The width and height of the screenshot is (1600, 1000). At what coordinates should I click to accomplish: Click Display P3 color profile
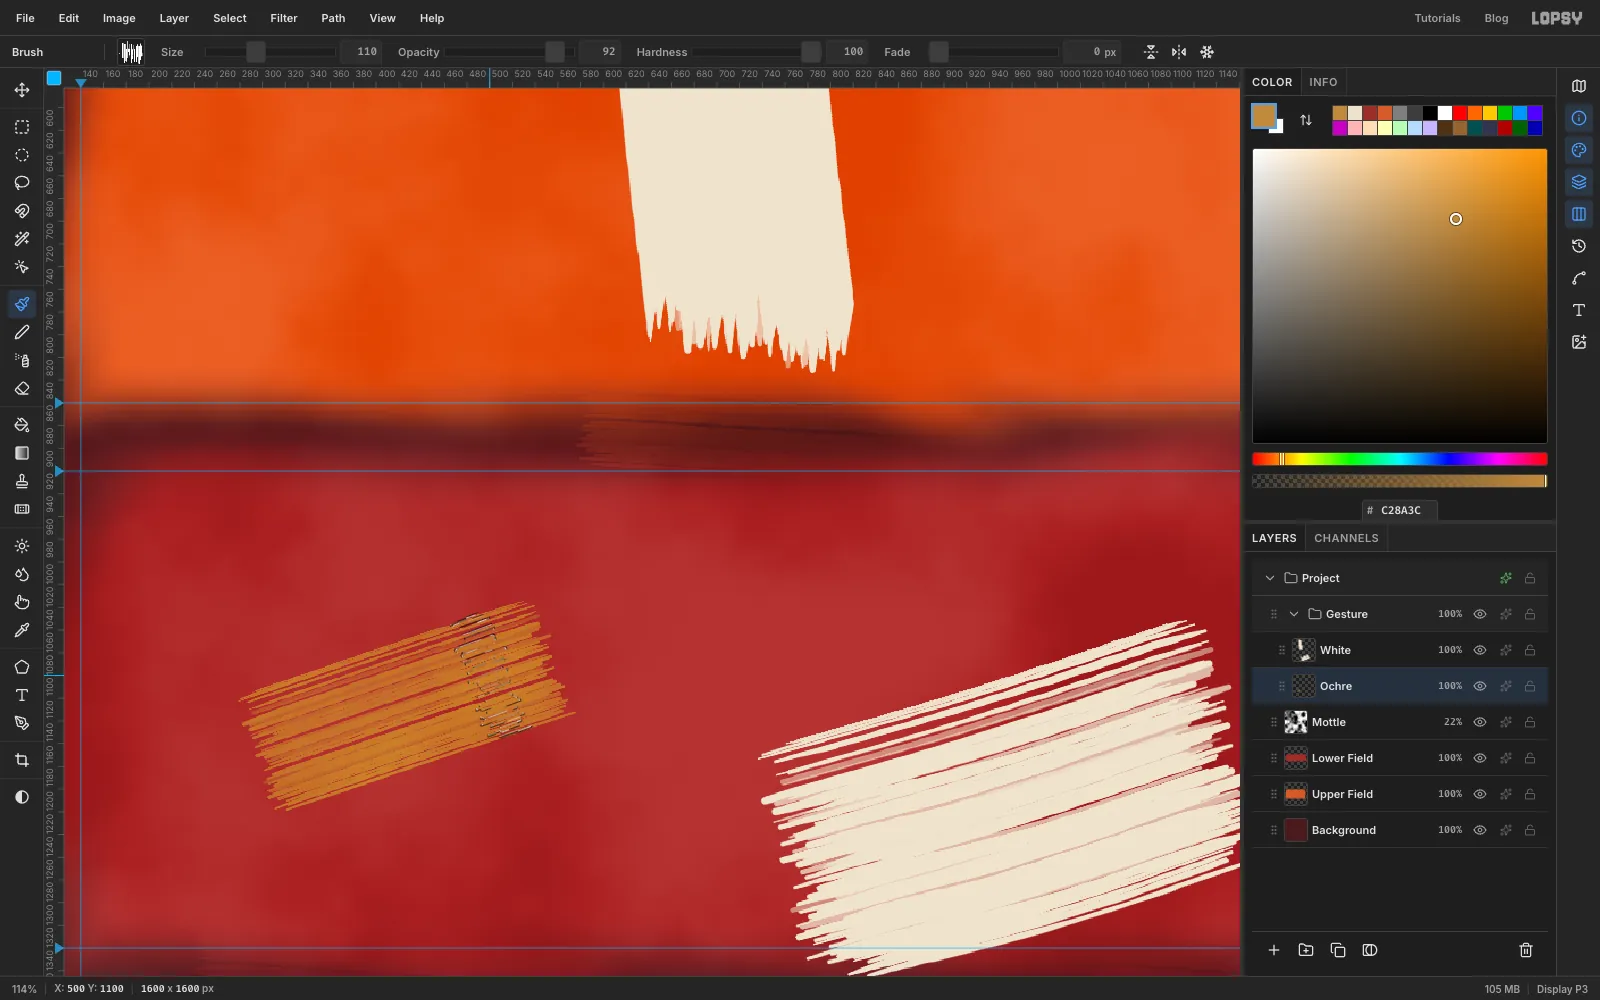[x=1562, y=989]
